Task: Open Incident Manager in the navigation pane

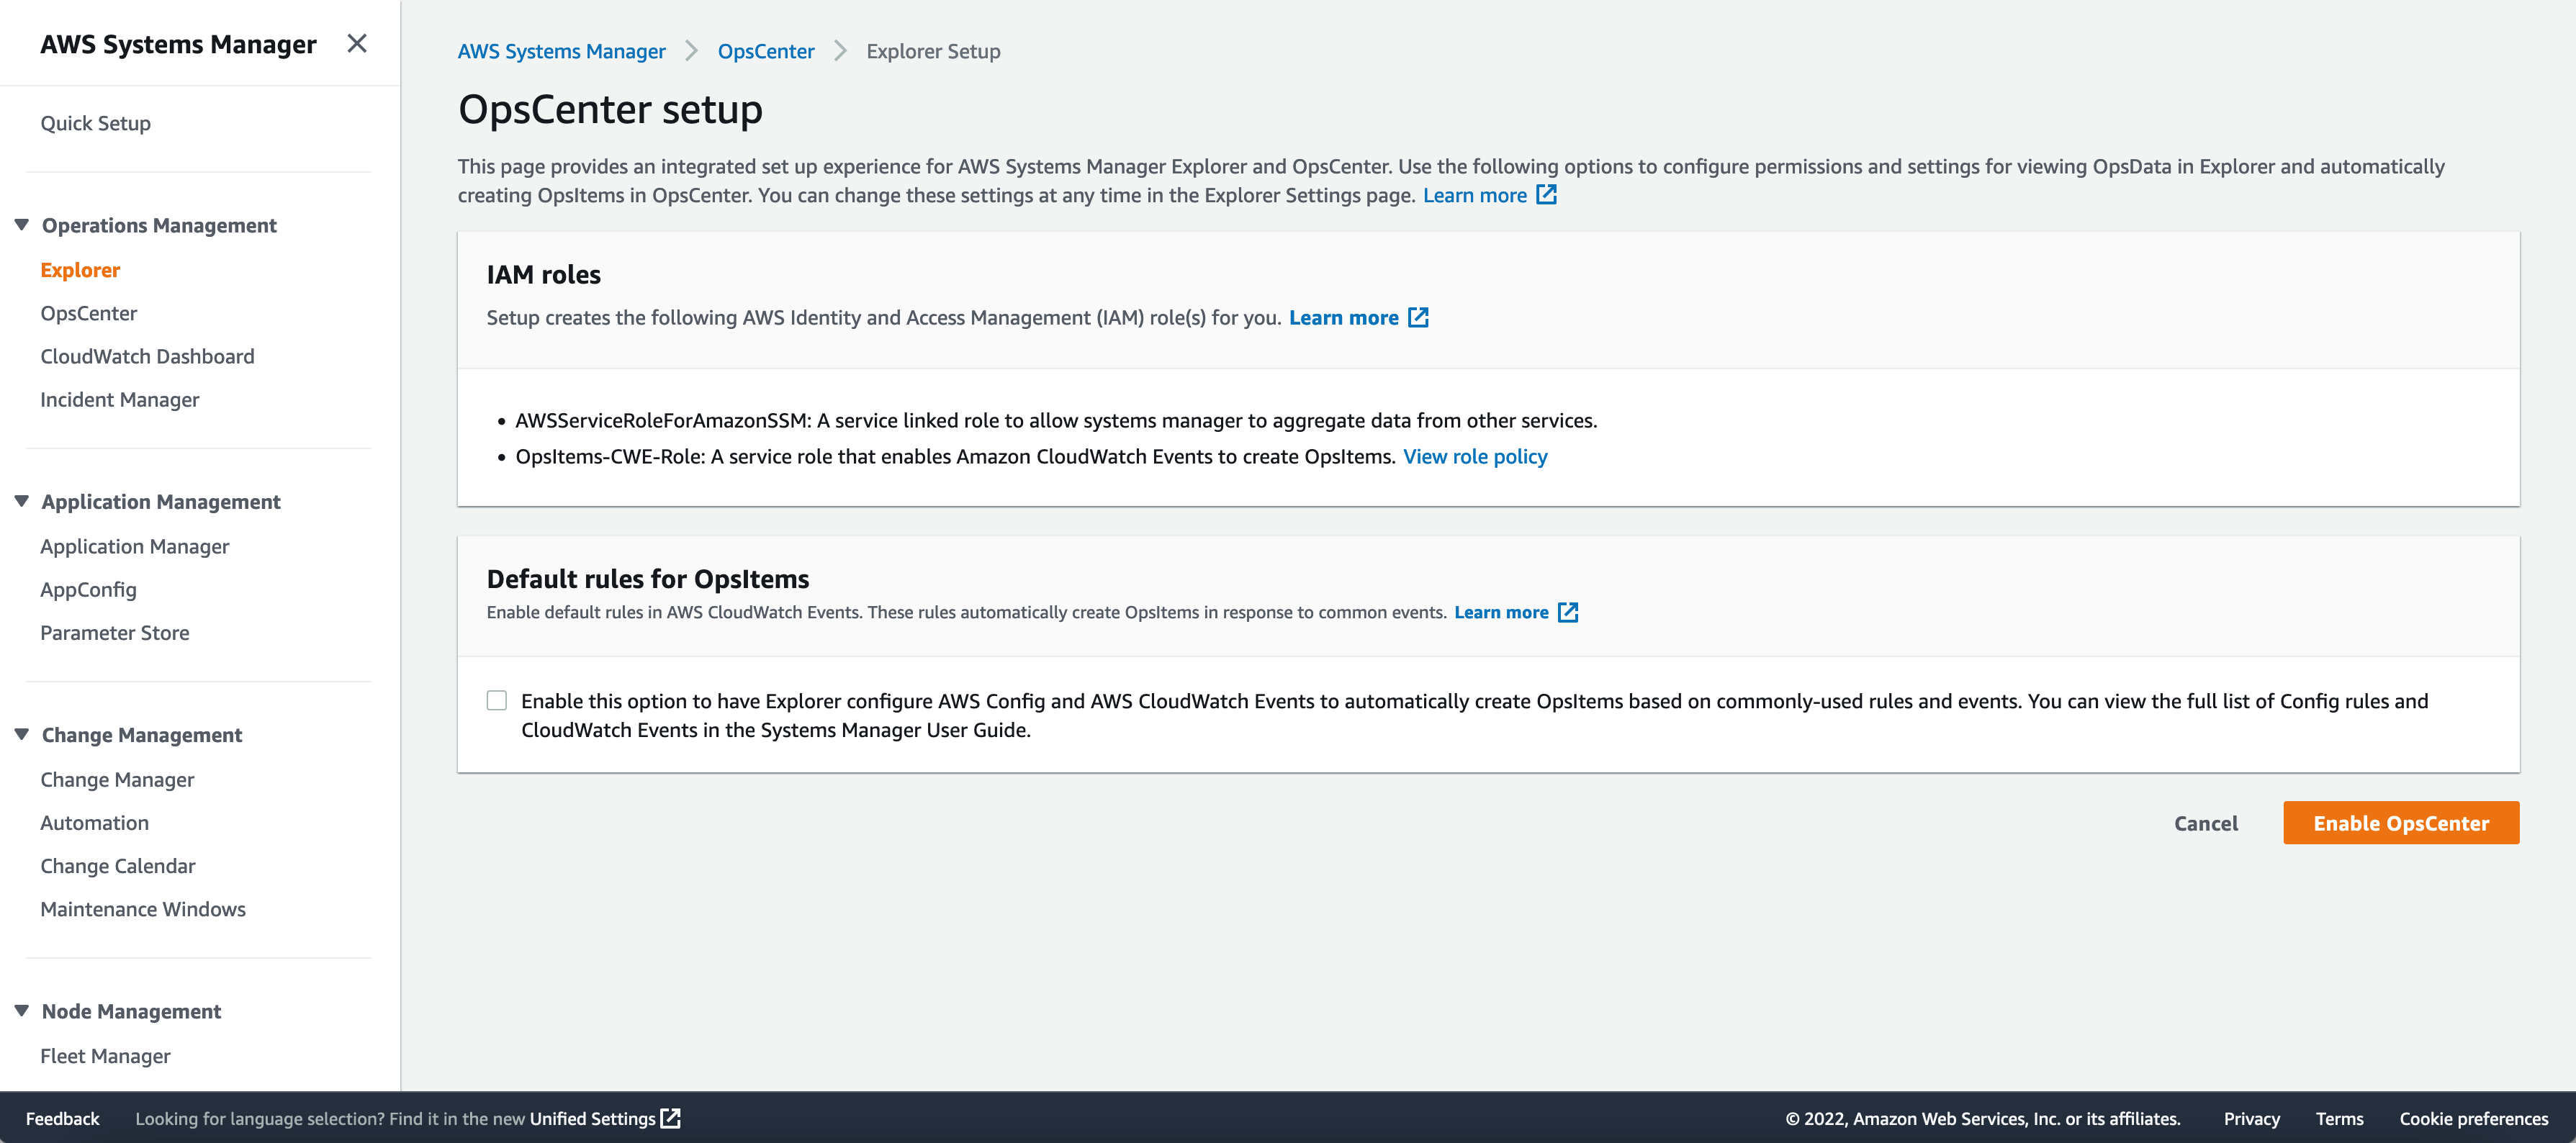Action: [119, 399]
